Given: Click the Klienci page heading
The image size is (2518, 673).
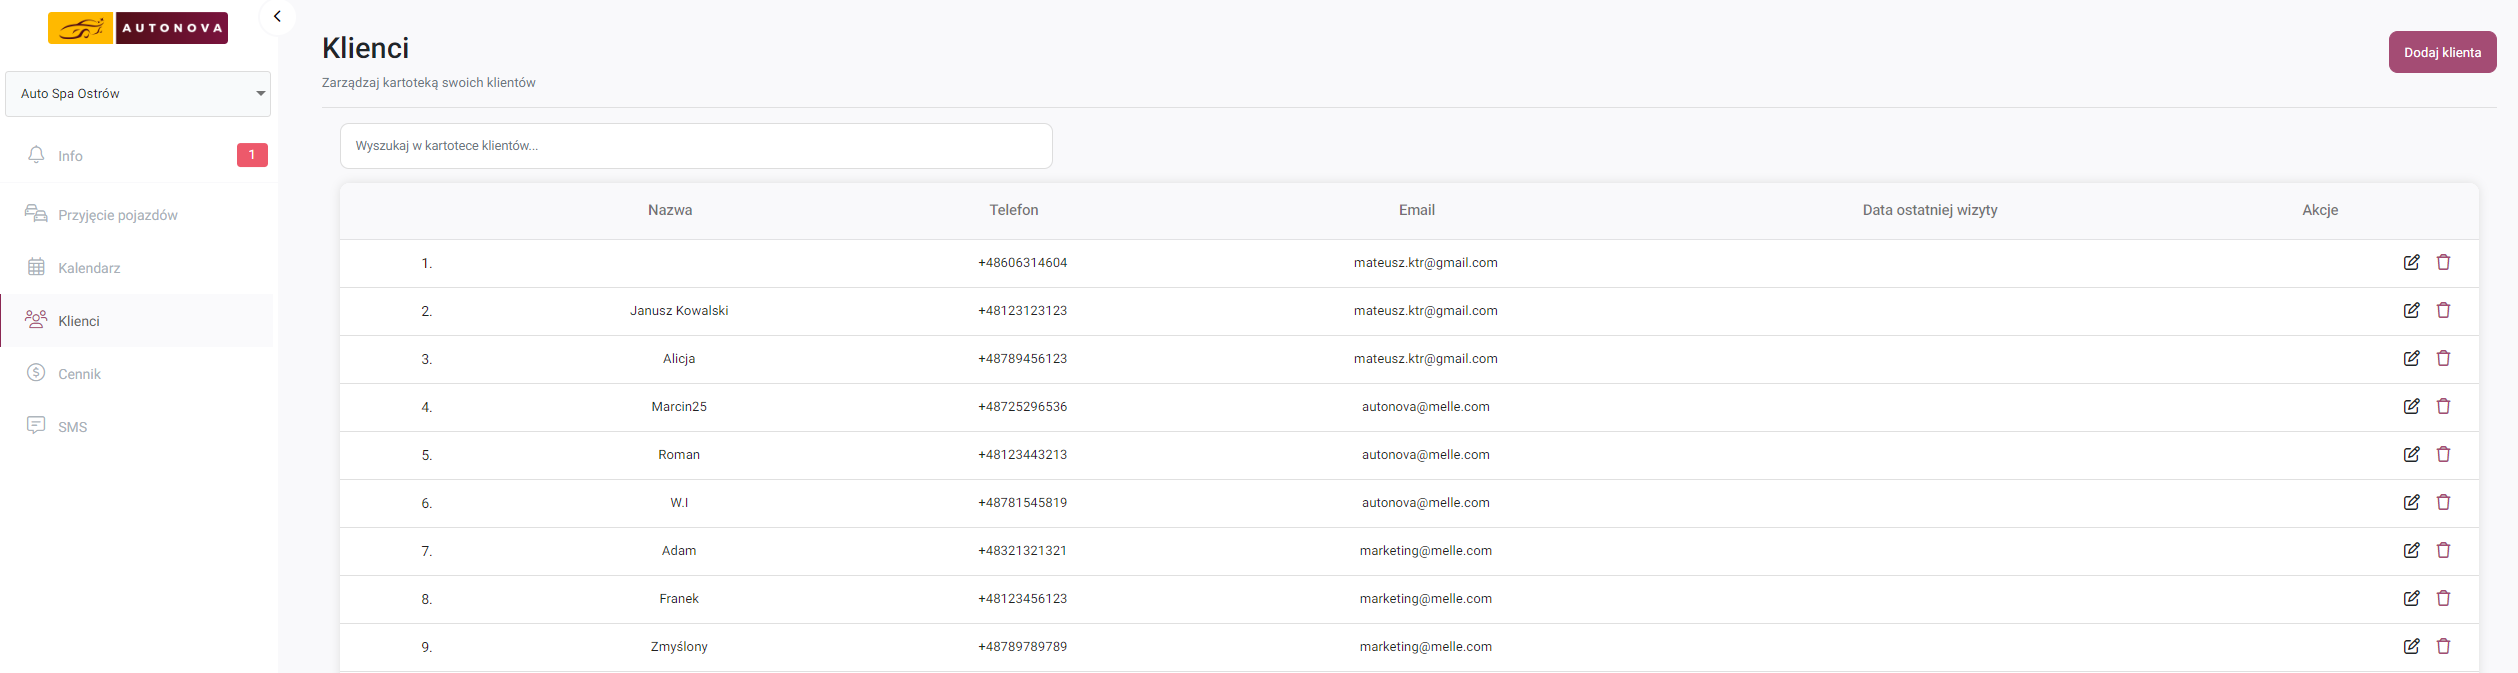Looking at the screenshot, I should pyautogui.click(x=366, y=48).
